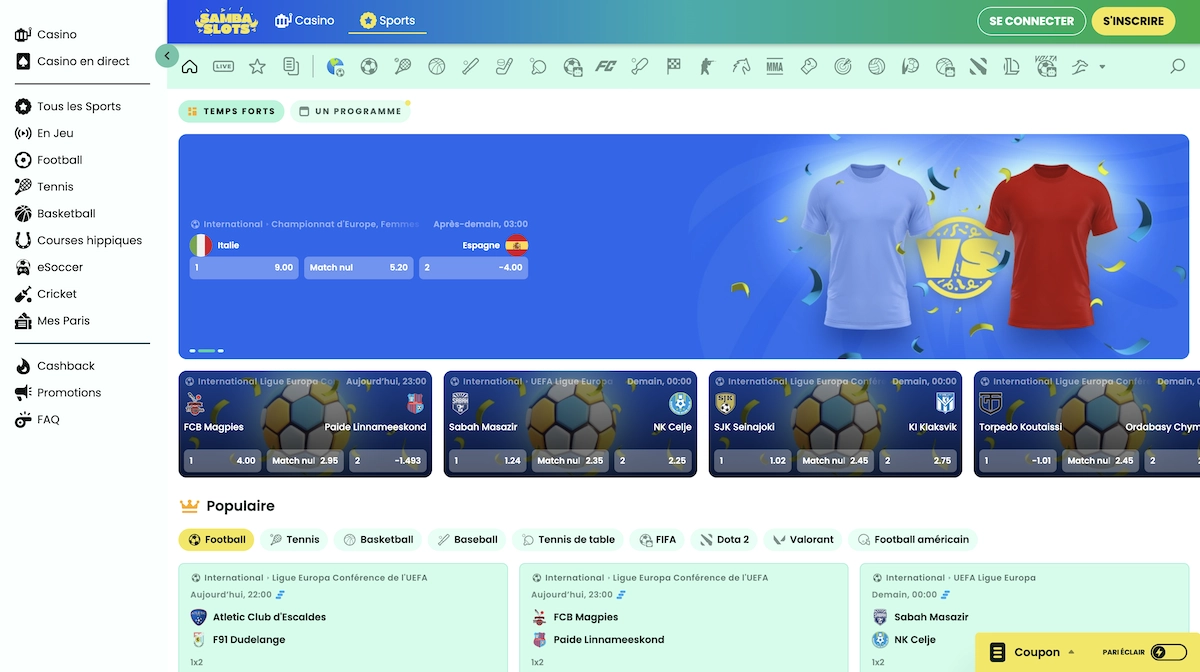Click the second carousel dot indicator
This screenshot has width=1200, height=672.
pos(205,351)
